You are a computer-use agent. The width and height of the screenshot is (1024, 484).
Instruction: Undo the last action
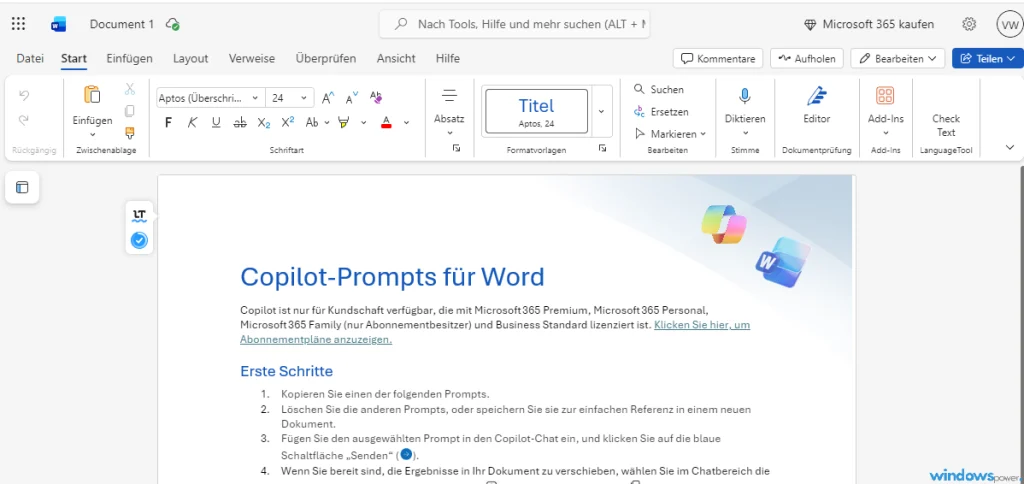click(24, 95)
